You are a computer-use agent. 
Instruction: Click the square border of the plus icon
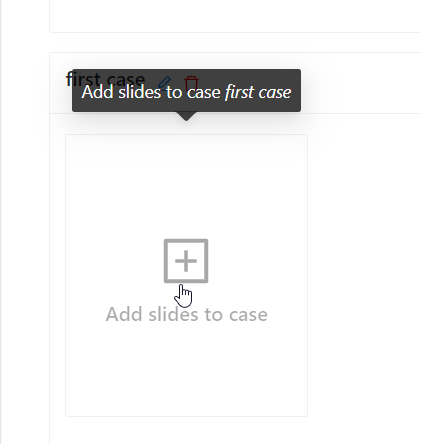(x=166, y=261)
